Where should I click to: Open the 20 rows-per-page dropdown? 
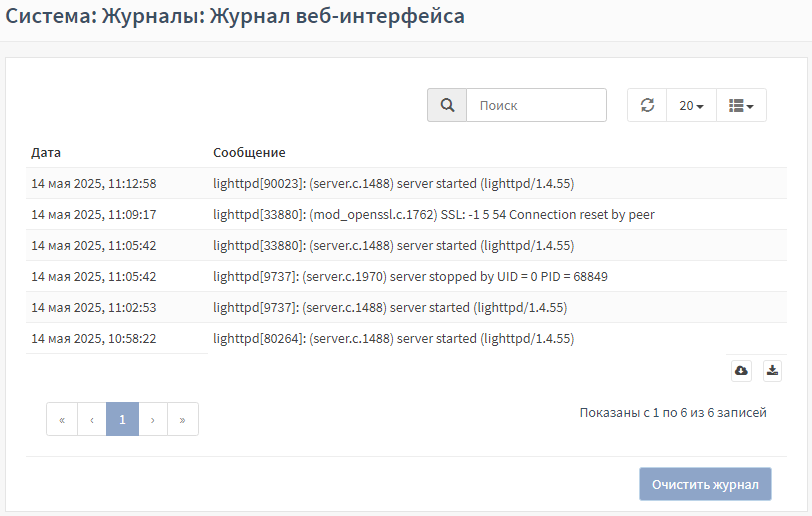[x=691, y=105]
